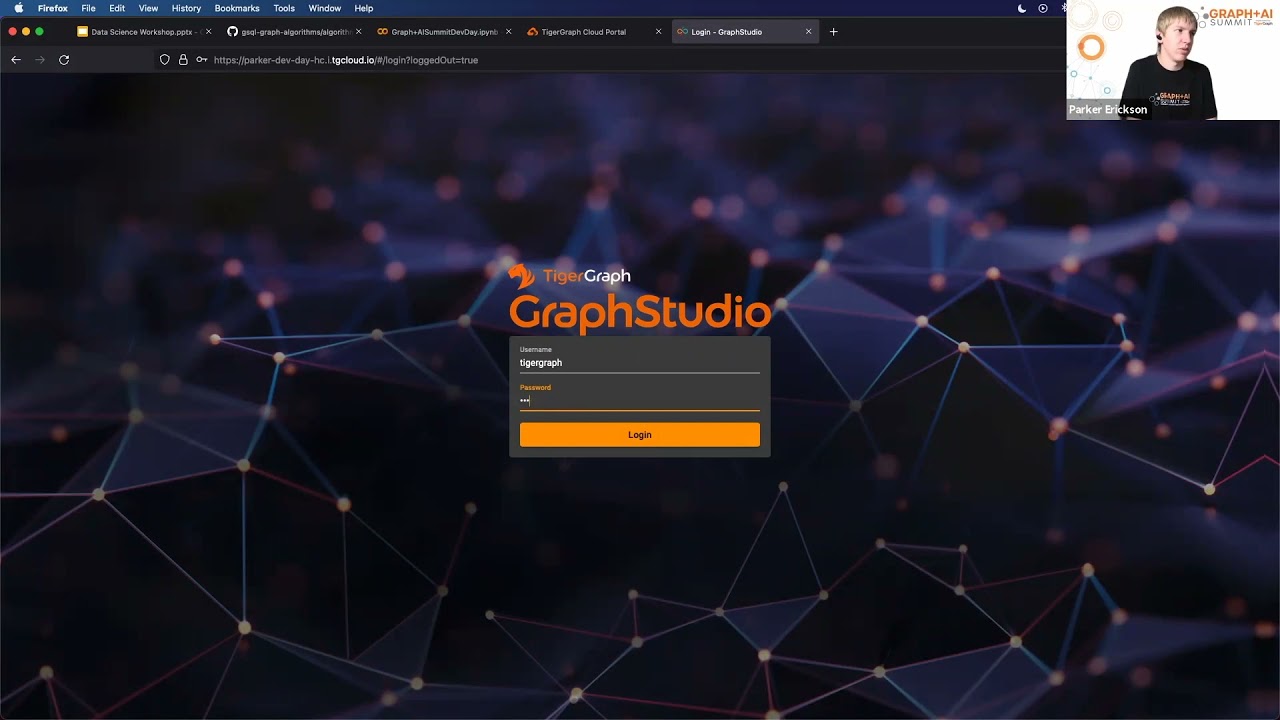The height and width of the screenshot is (720, 1280).
Task: Click the GraphStudio title
Action: pos(640,313)
